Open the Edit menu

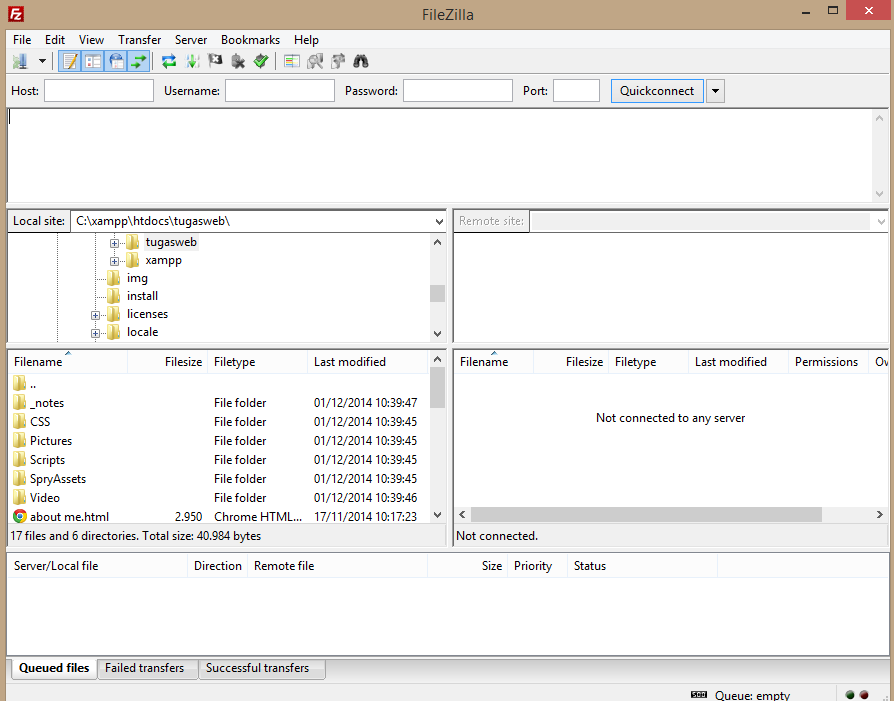(55, 40)
